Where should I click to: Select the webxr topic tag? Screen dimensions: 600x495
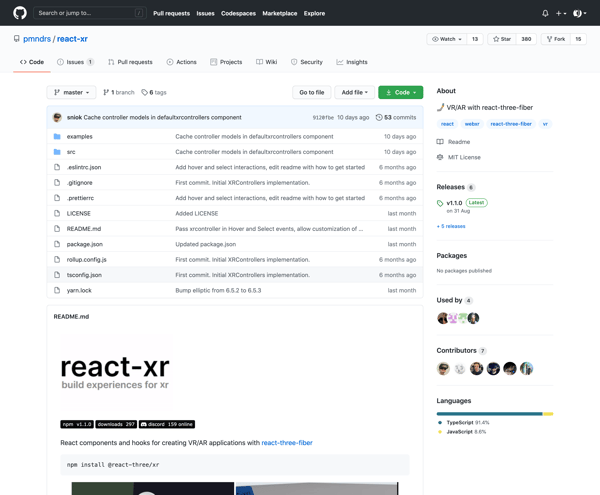(x=472, y=124)
